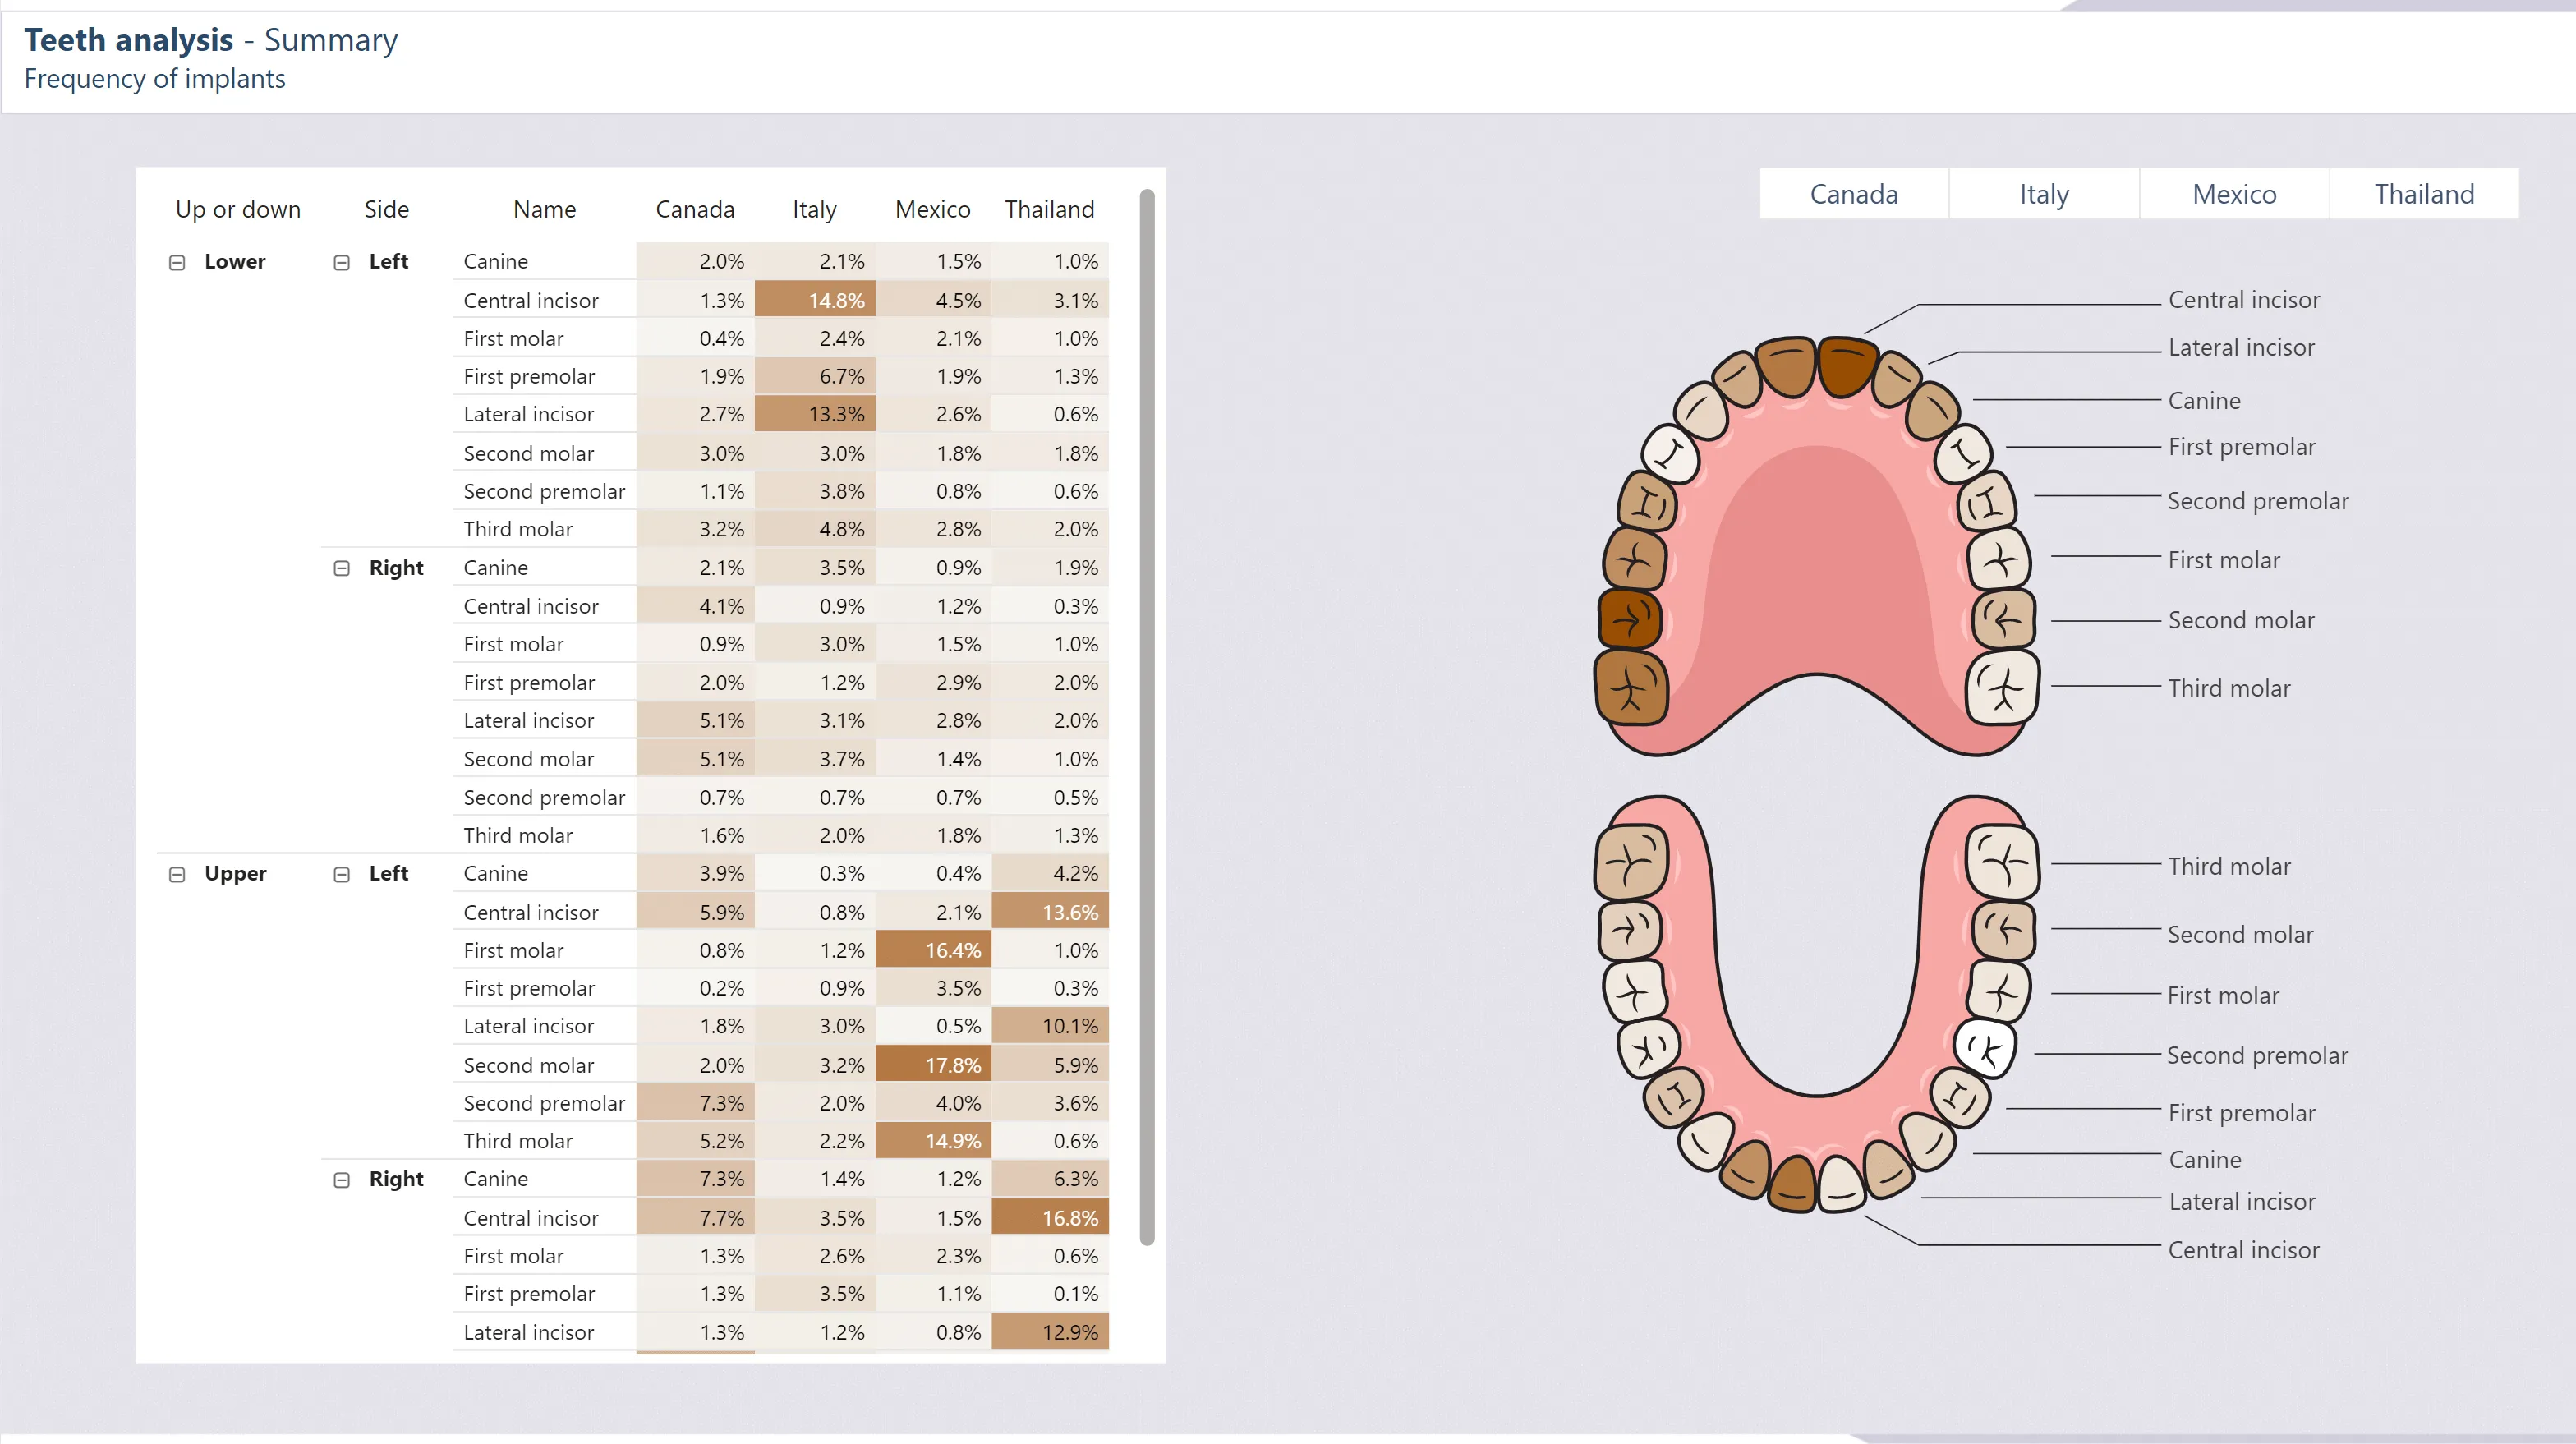
Task: Switch to the Thailand tab
Action: pyautogui.click(x=2423, y=194)
